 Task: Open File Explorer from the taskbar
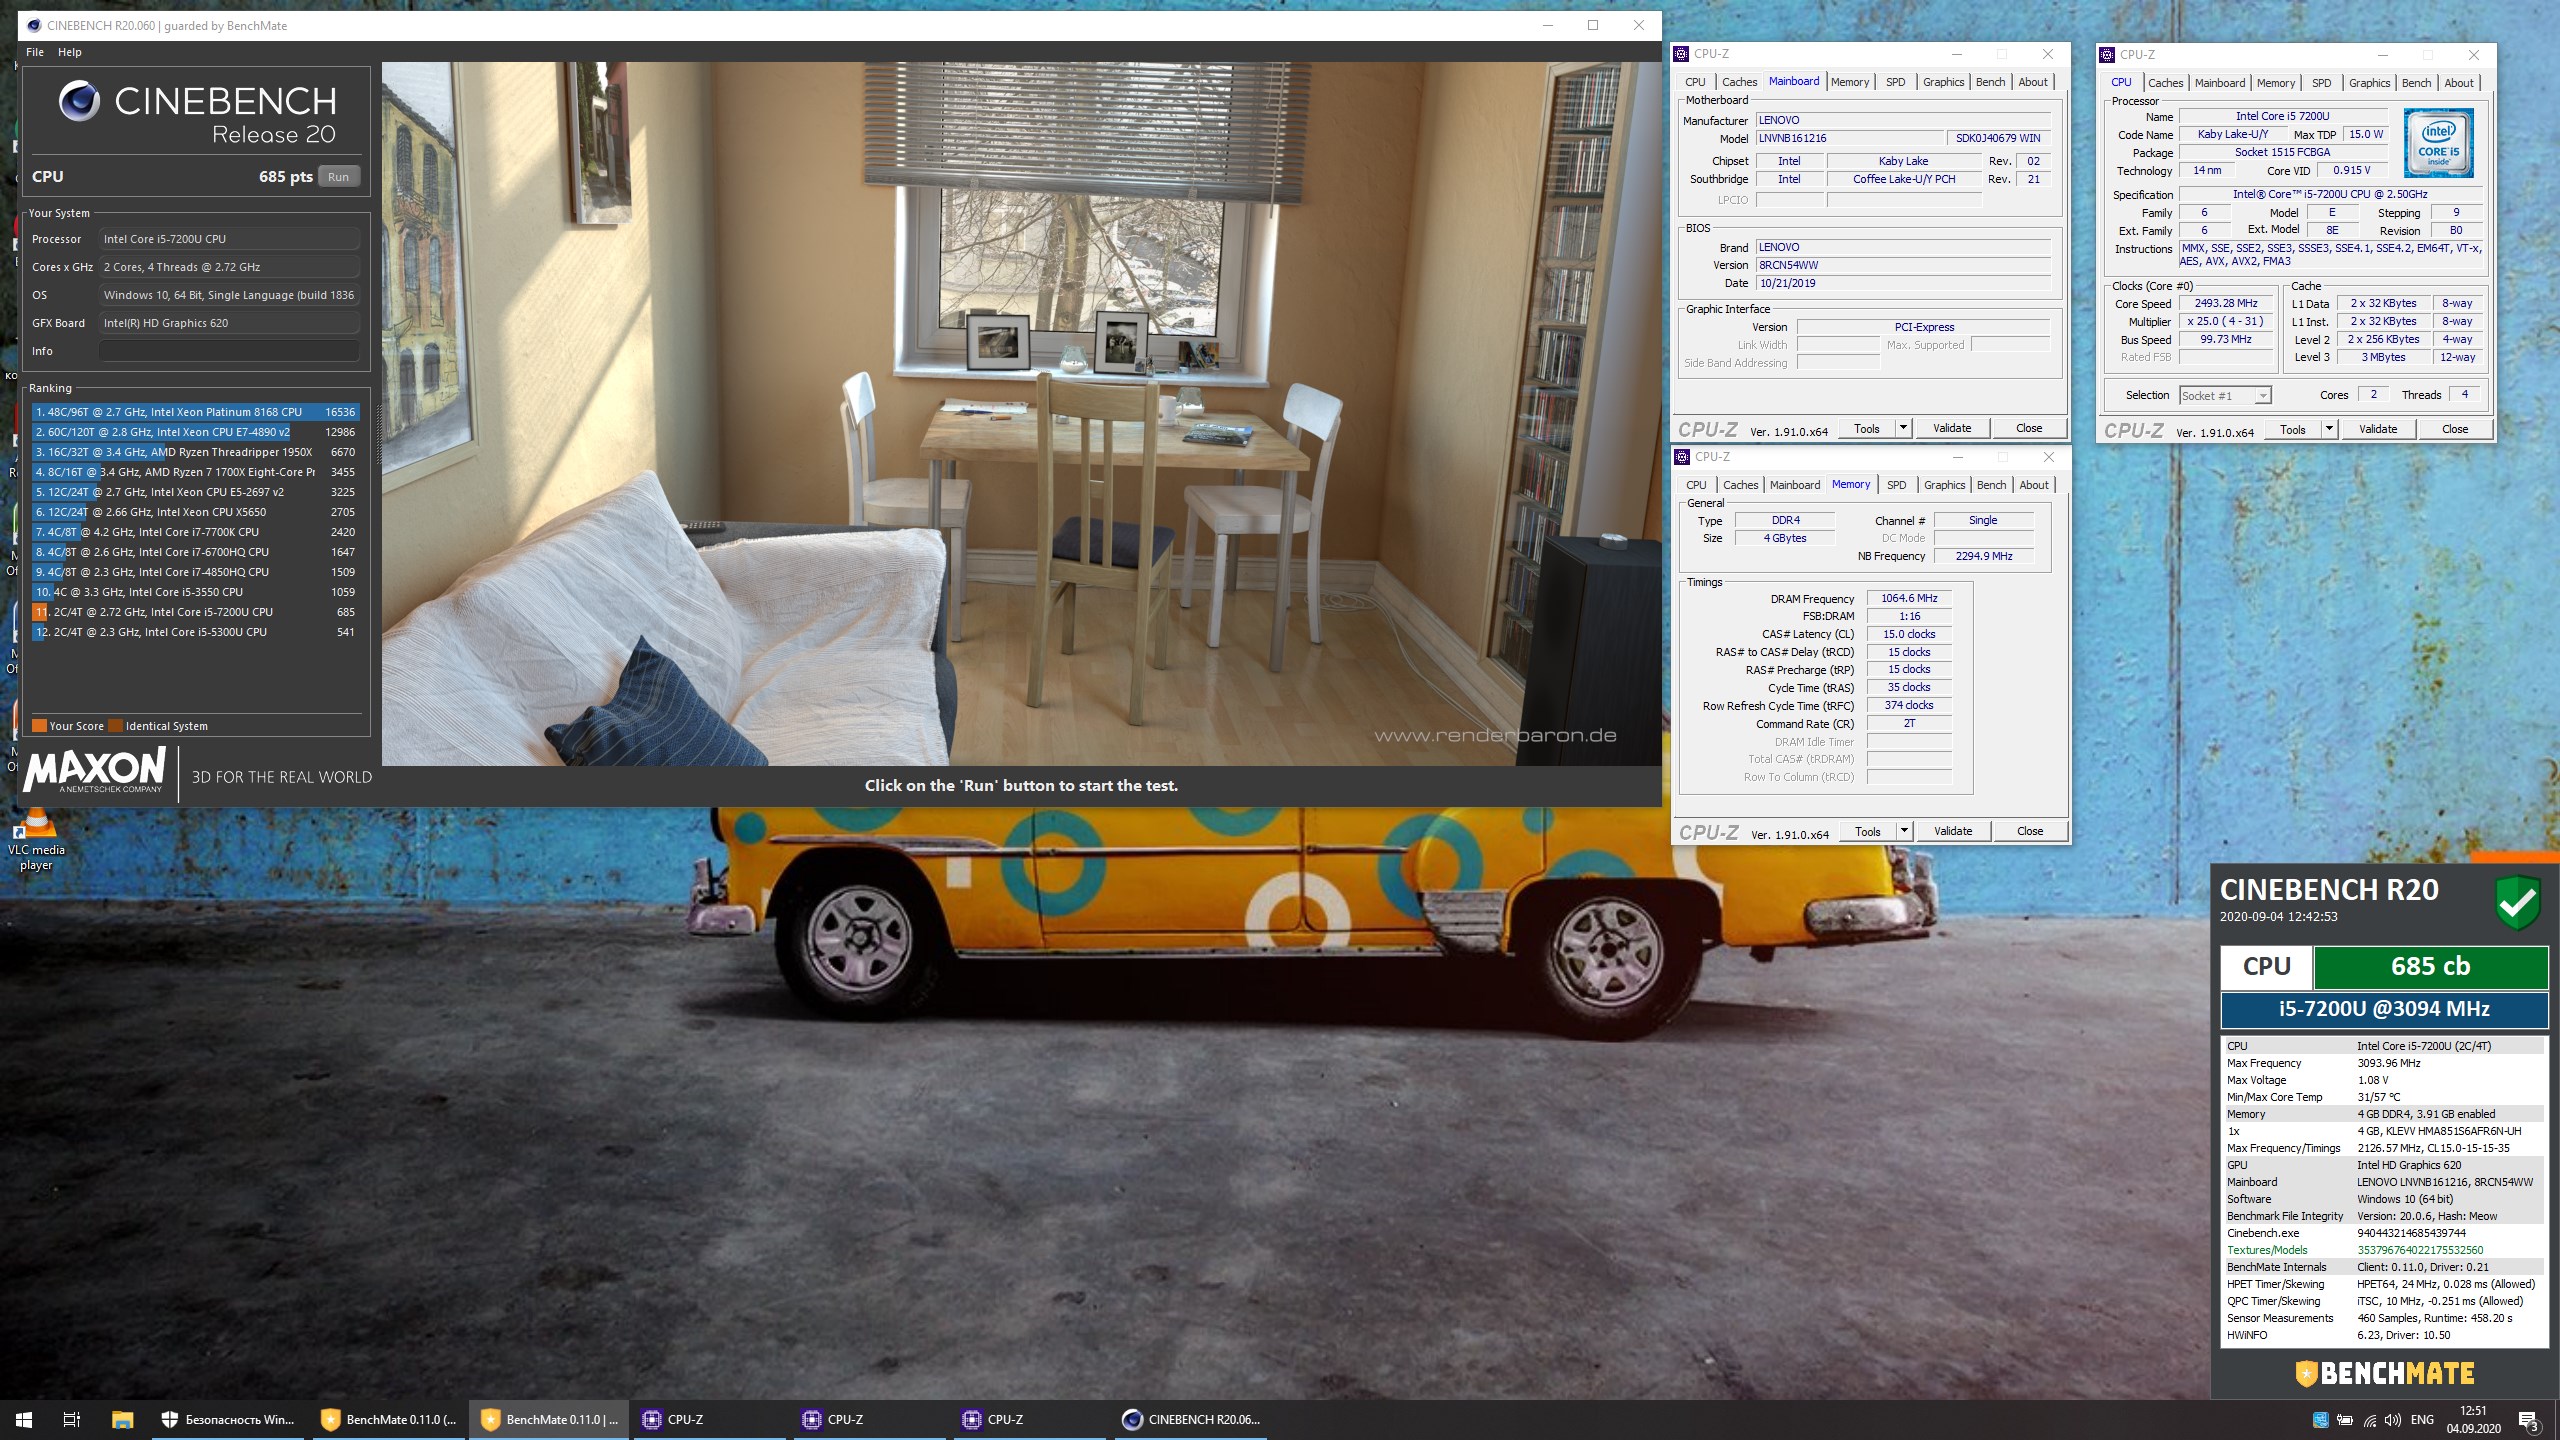(x=122, y=1419)
